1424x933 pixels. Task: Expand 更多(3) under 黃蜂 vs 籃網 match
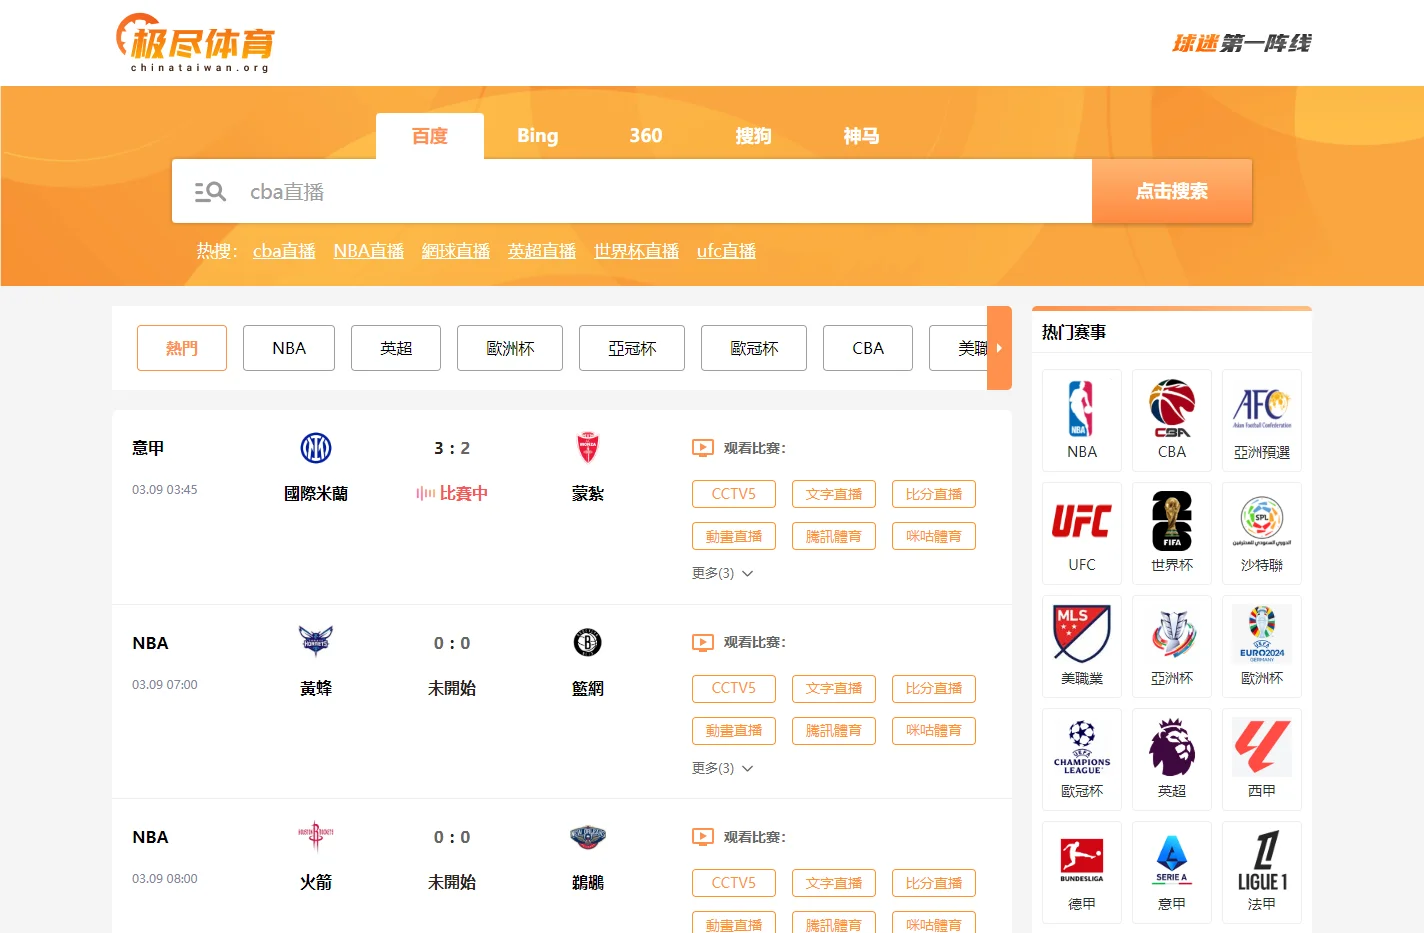[722, 768]
